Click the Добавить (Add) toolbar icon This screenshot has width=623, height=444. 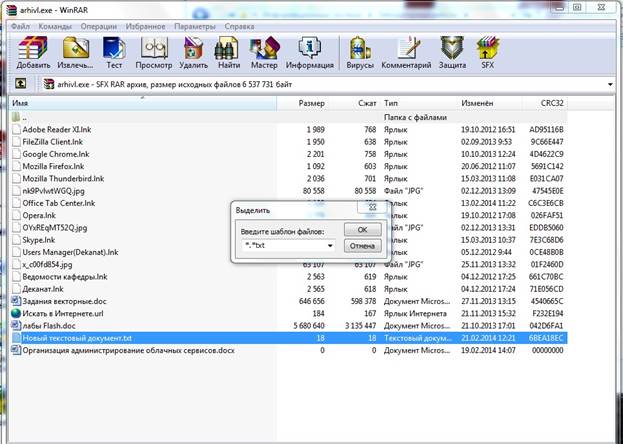pos(33,48)
